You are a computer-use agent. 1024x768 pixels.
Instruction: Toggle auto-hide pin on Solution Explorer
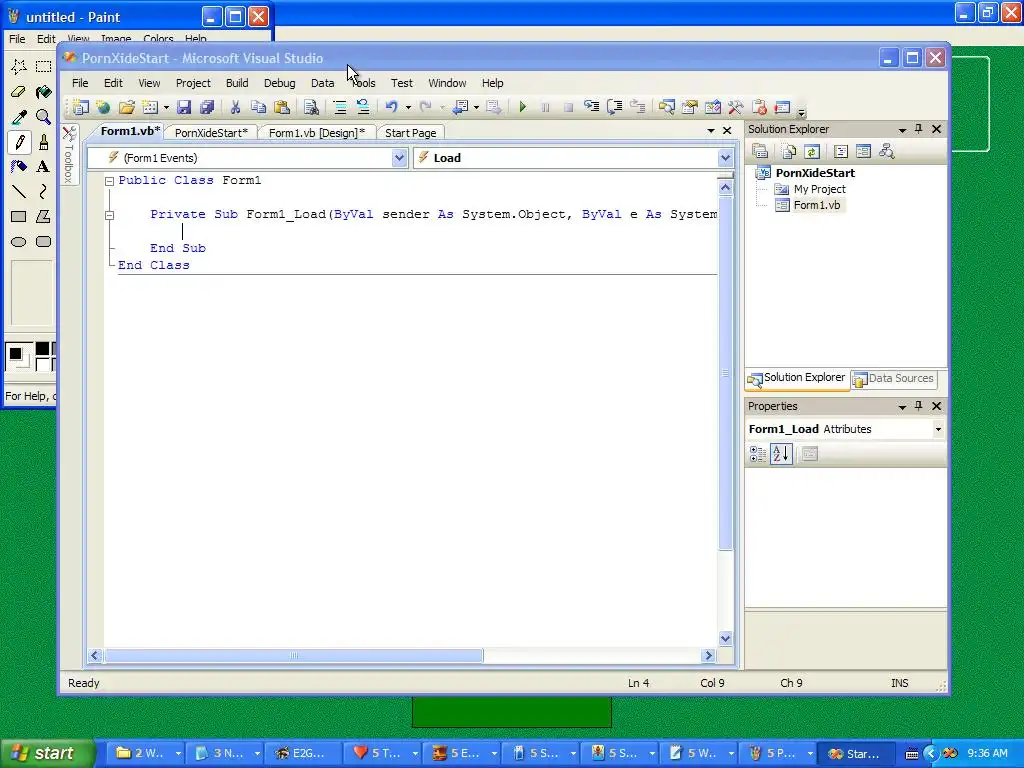(x=919, y=129)
